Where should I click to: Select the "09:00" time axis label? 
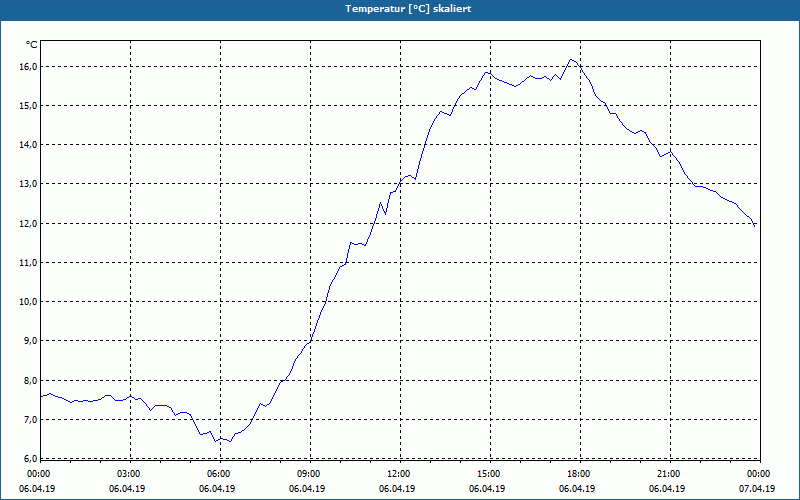309,474
